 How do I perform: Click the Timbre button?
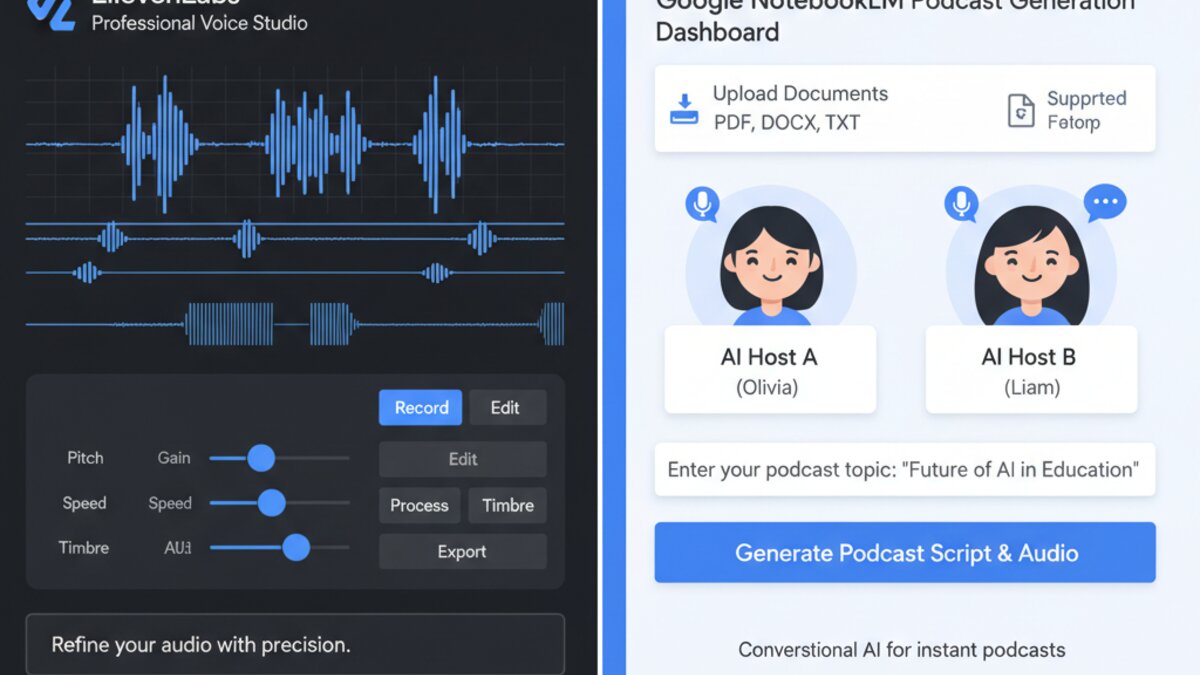(x=508, y=505)
